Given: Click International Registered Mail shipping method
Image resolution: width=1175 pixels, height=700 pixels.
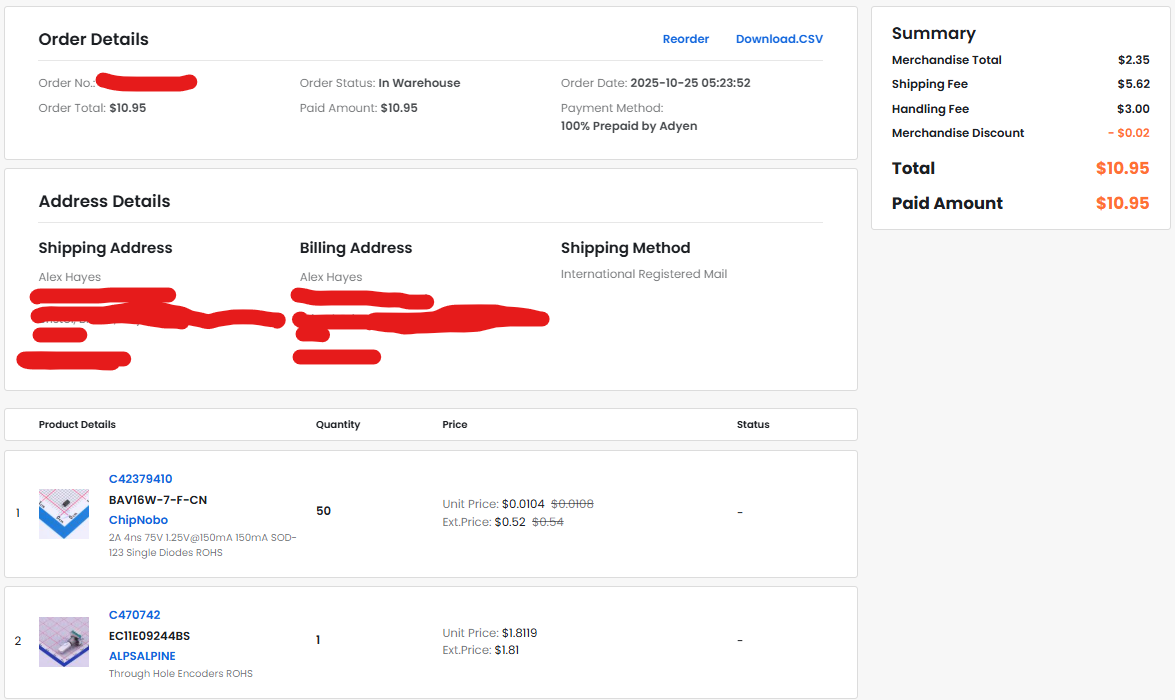Looking at the screenshot, I should pos(644,274).
